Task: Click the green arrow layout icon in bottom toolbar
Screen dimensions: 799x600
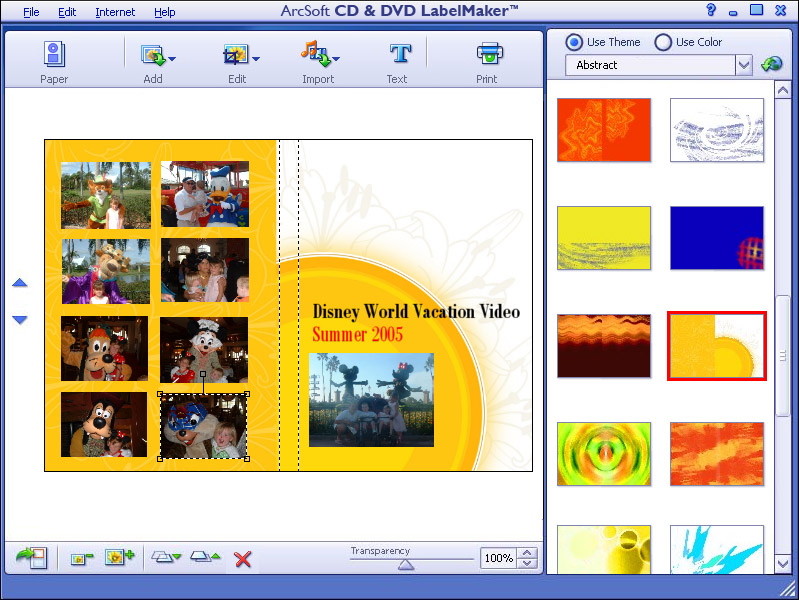Action: pos(31,557)
